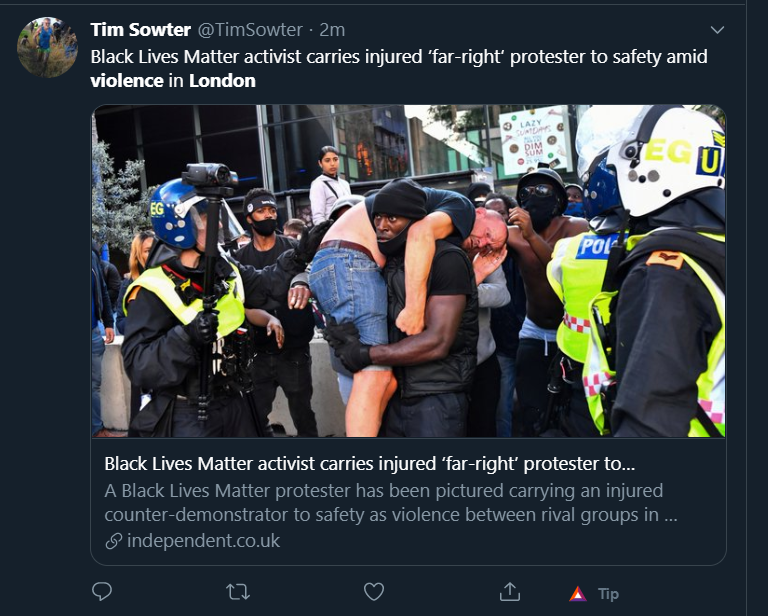
Task: Click the @TimSowter handle
Action: pos(250,30)
